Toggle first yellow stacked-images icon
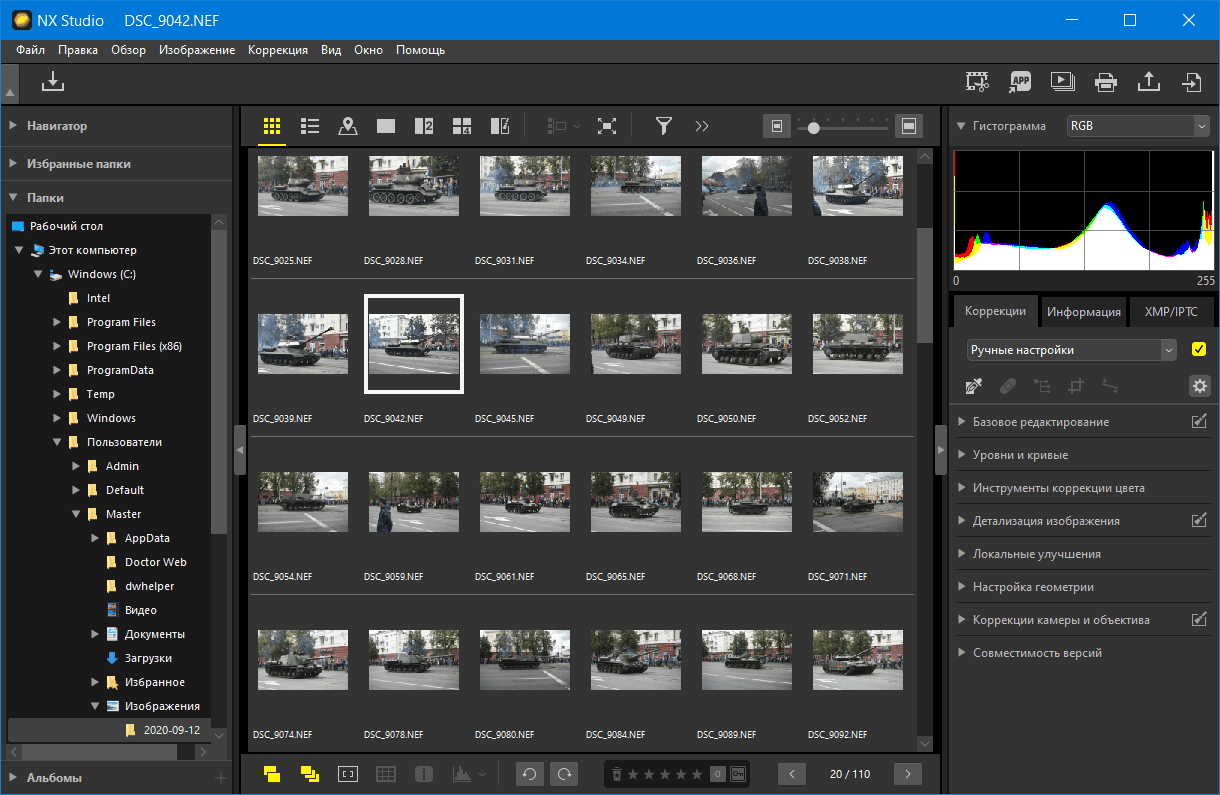The image size is (1220, 795). 272,773
